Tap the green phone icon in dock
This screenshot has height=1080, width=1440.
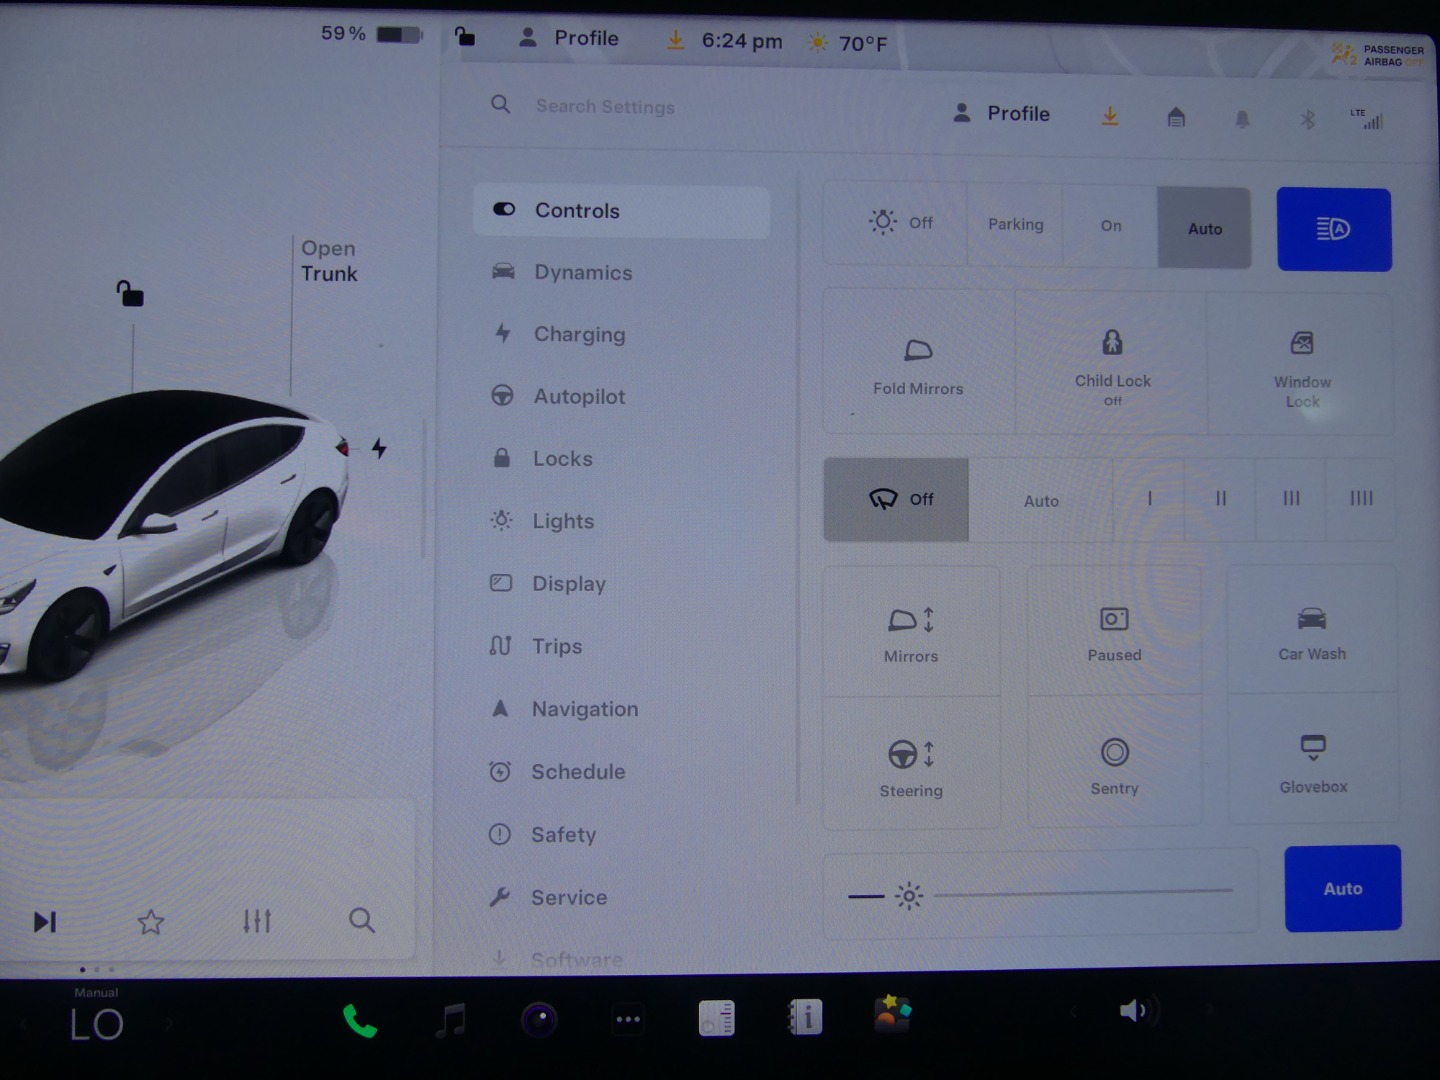[x=360, y=1021]
